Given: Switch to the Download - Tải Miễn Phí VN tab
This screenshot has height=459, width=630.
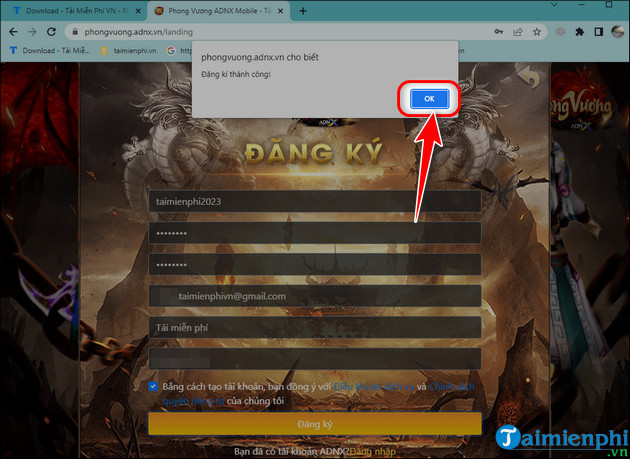Looking at the screenshot, I should pyautogui.click(x=76, y=11).
